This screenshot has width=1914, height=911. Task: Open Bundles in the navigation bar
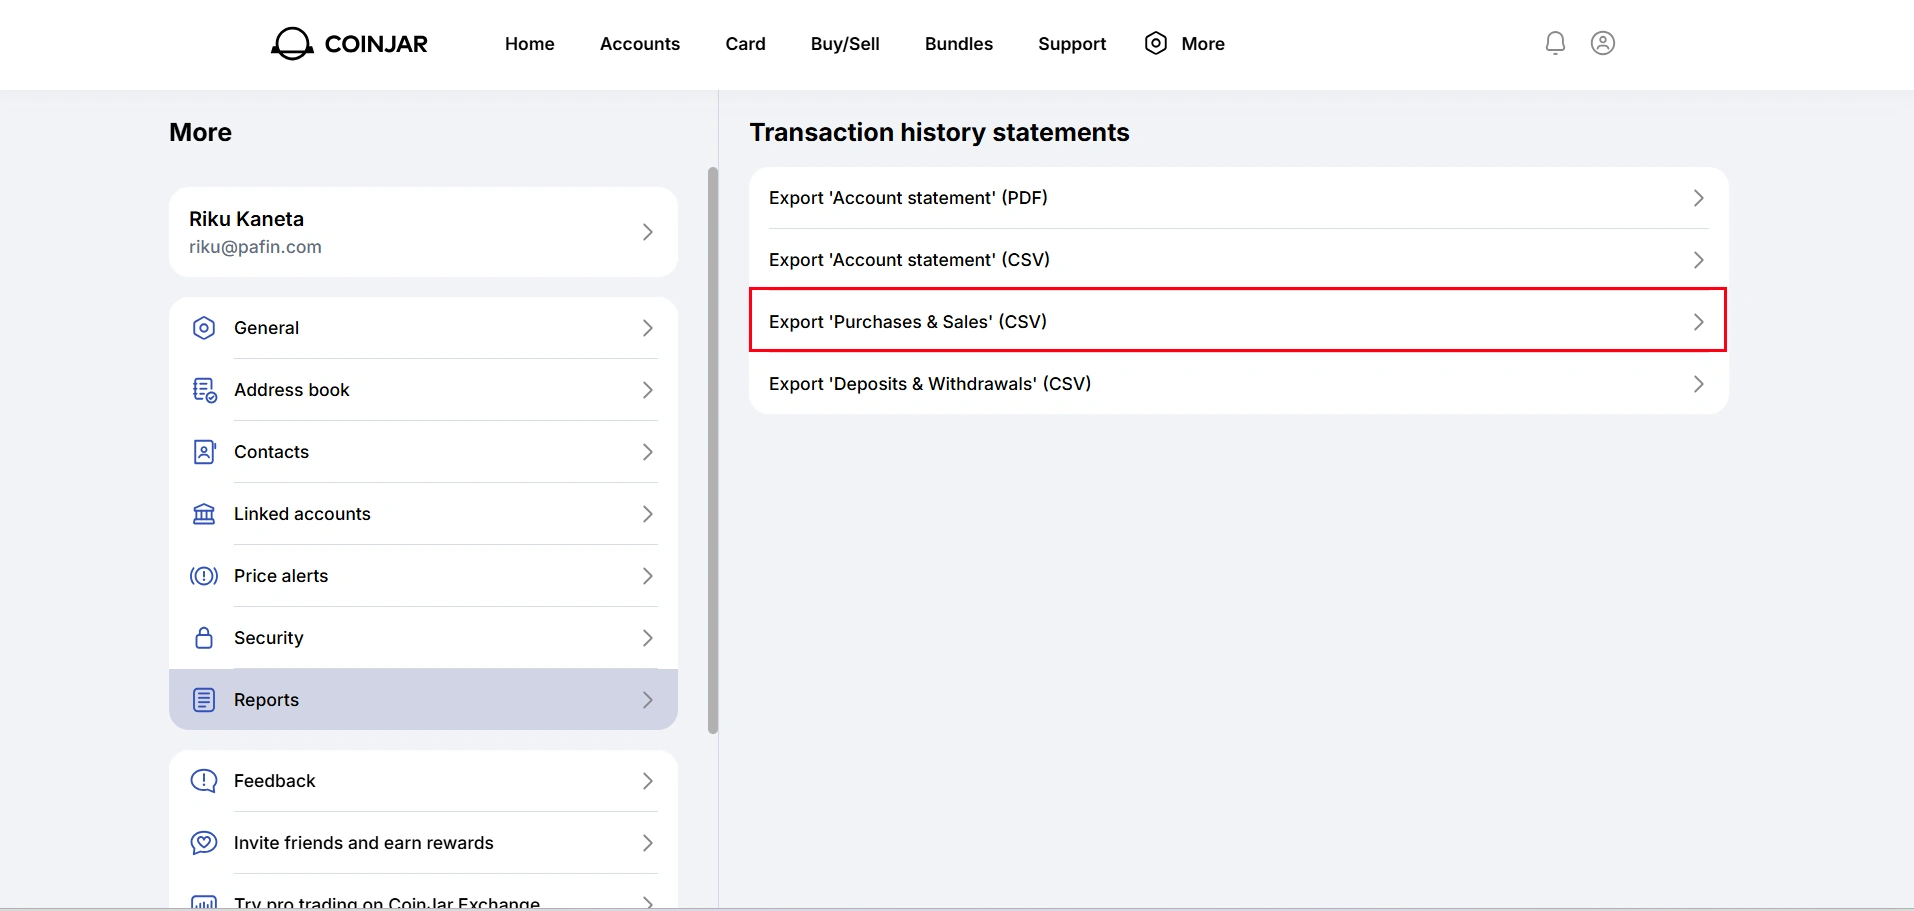[x=959, y=44]
